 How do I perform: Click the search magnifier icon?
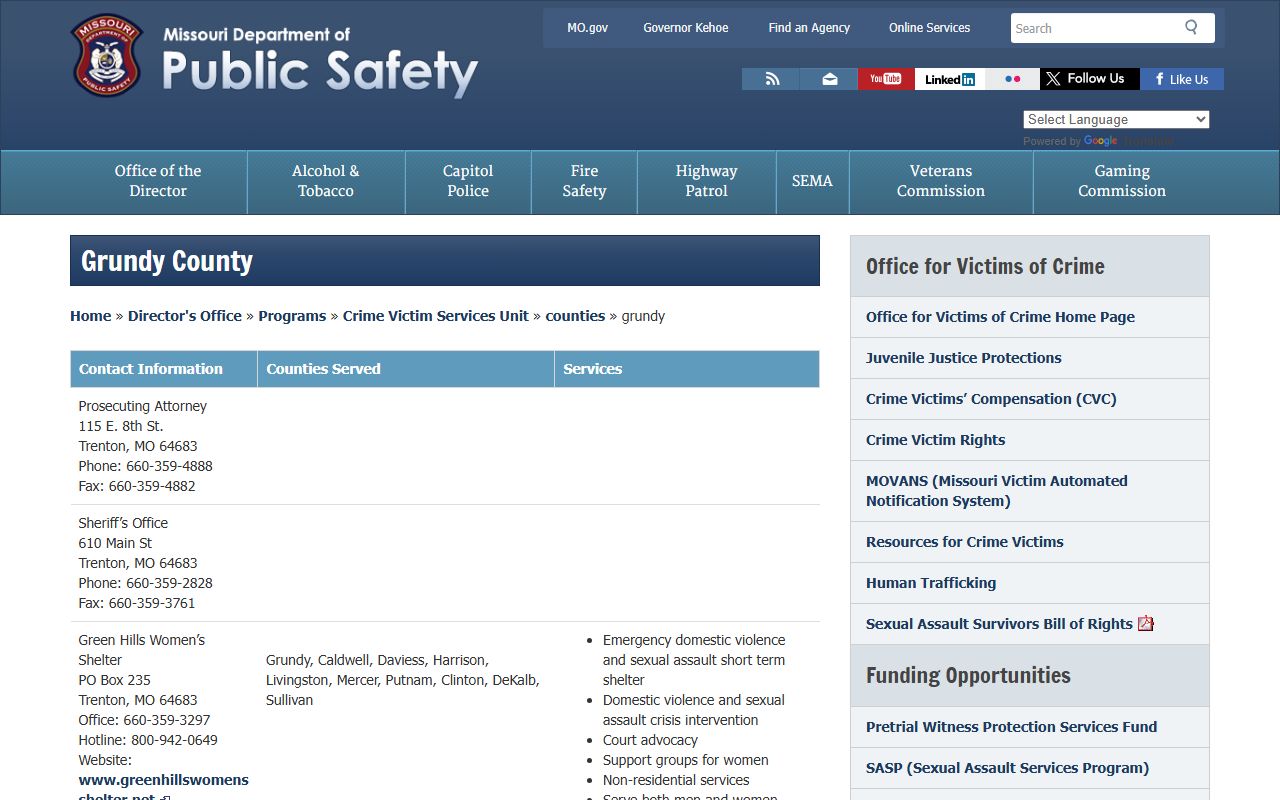pyautogui.click(x=1191, y=27)
